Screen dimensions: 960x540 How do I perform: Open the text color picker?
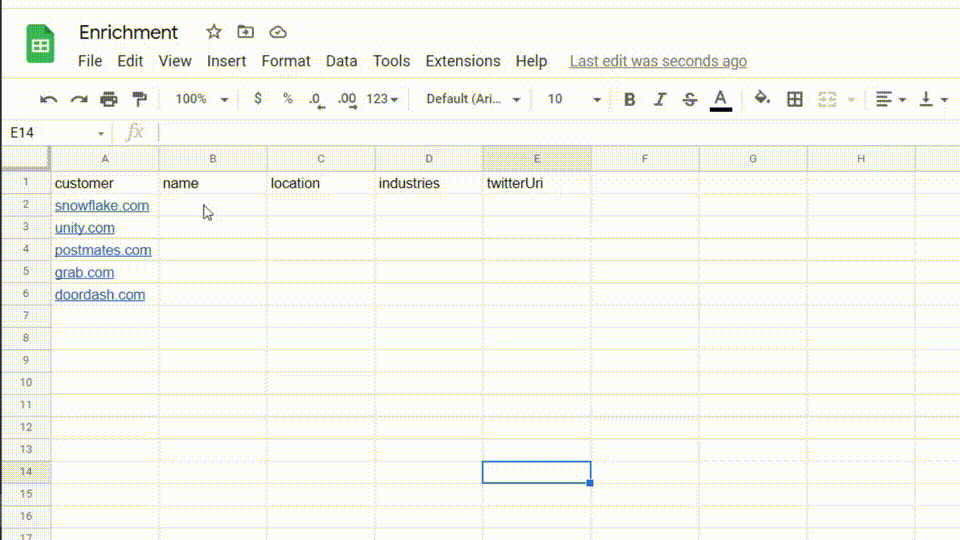pyautogui.click(x=721, y=100)
